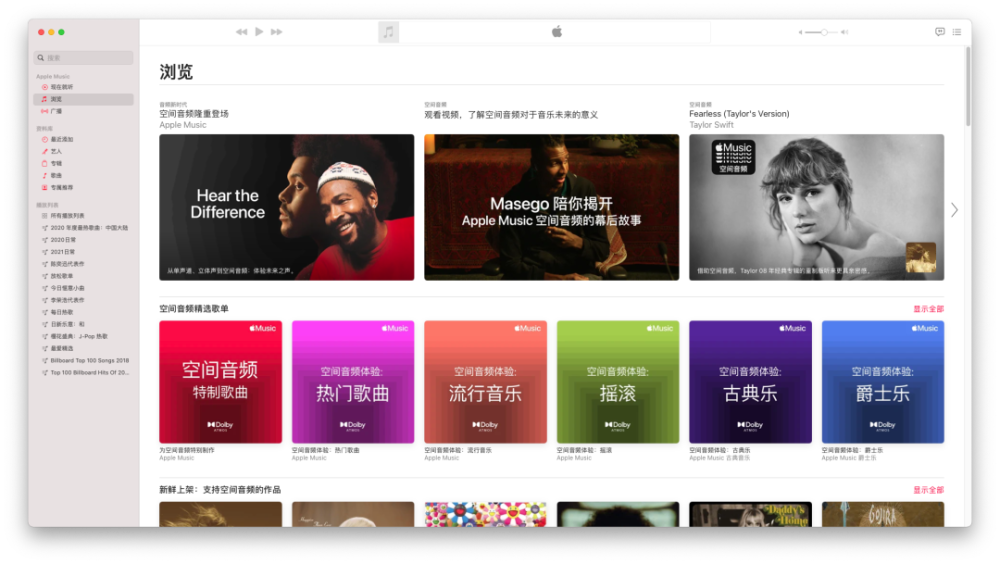Image resolution: width=1000 pixels, height=564 pixels.
Task: Show all 空间音频精选歌单 with 显示全部
Action: (929, 309)
